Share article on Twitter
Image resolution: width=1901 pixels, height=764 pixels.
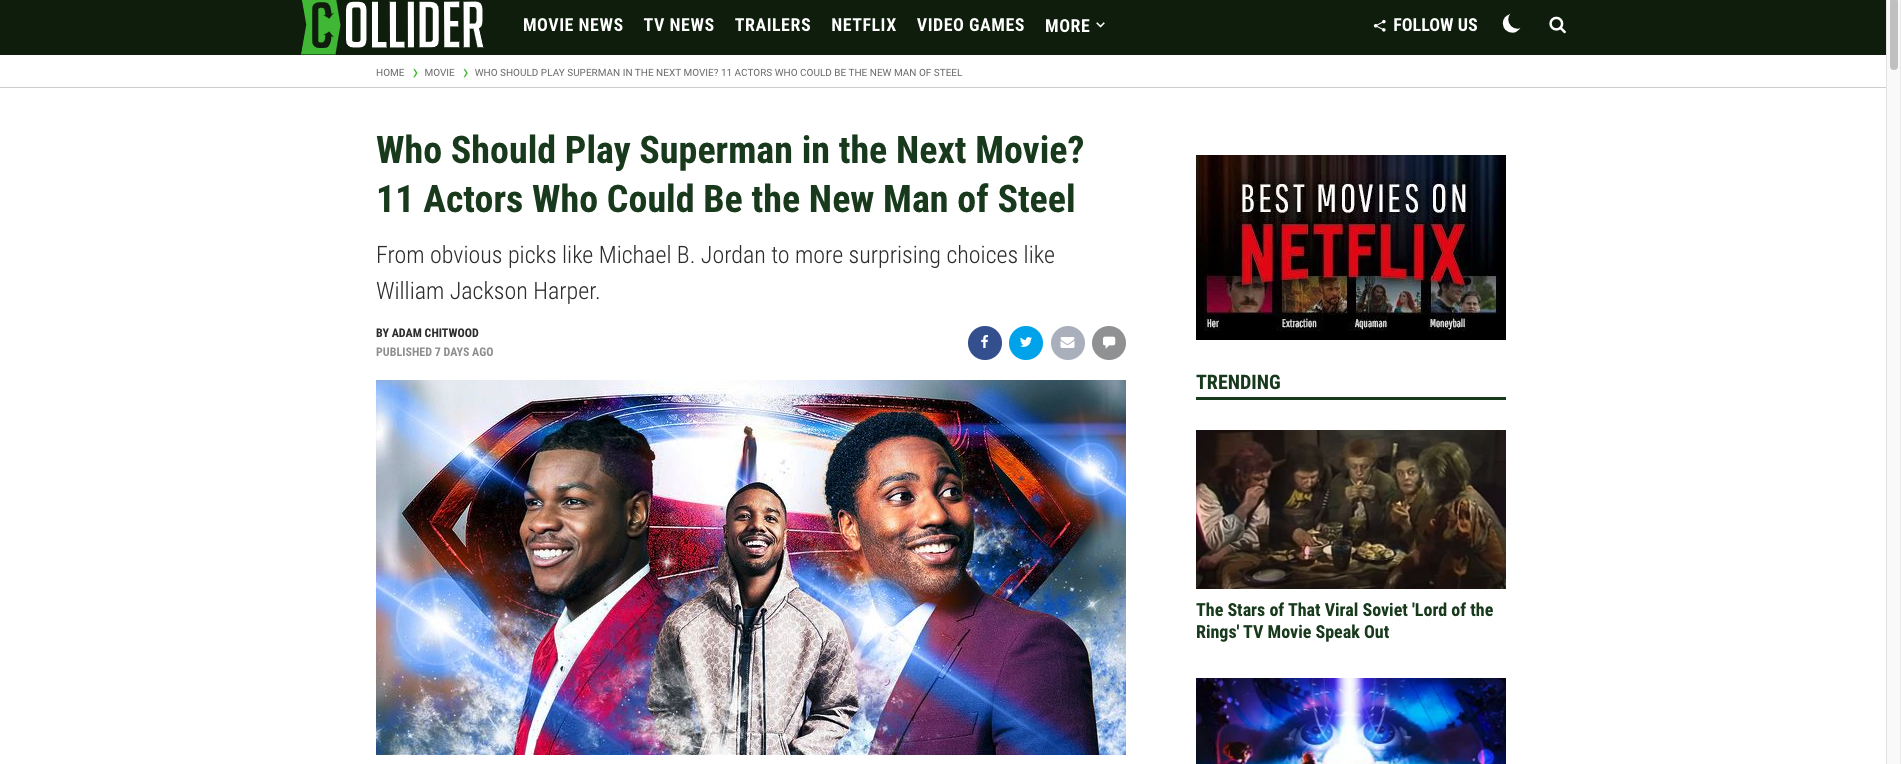point(1025,343)
